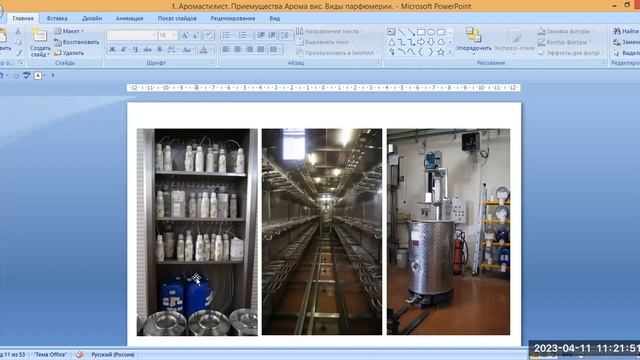
Task: Switch to the Дизайн tab
Action: coord(92,18)
